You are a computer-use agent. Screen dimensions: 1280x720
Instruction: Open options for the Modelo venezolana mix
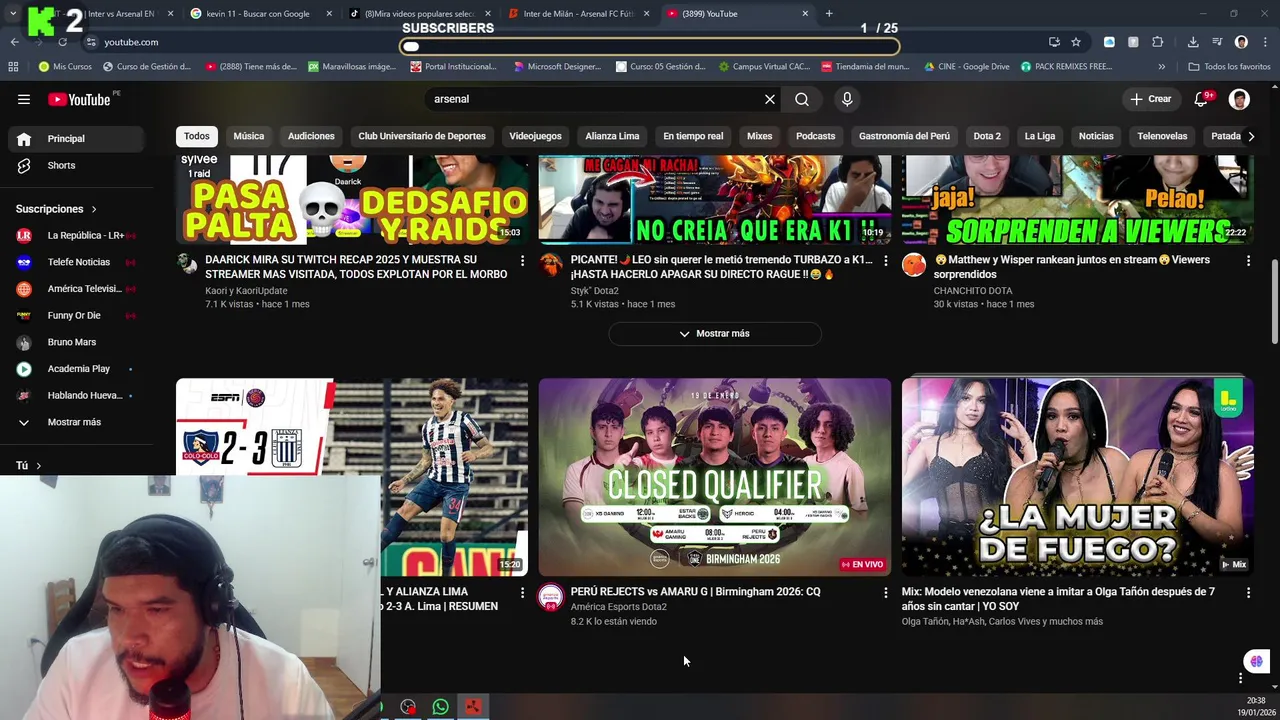click(x=1248, y=593)
